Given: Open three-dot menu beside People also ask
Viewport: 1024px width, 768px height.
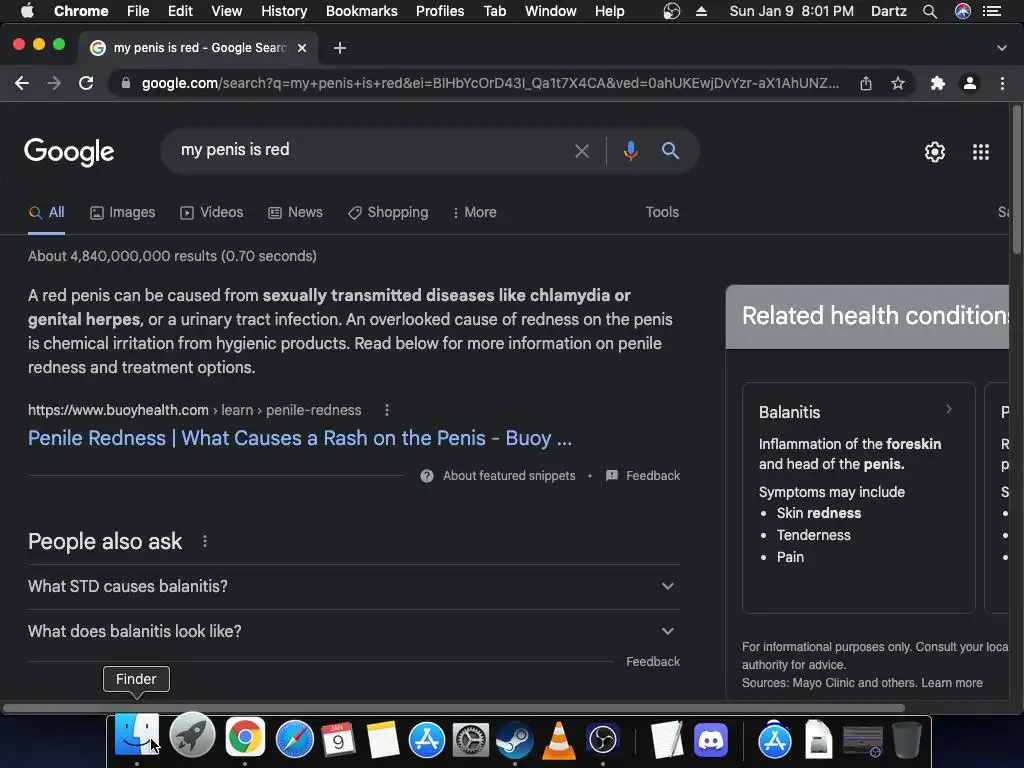Looking at the screenshot, I should [x=205, y=541].
